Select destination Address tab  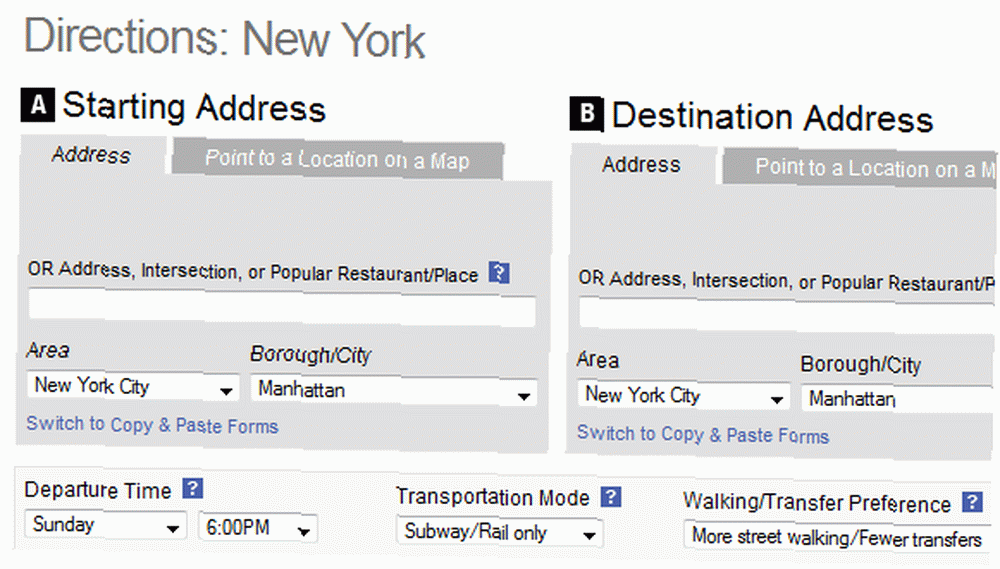(642, 165)
